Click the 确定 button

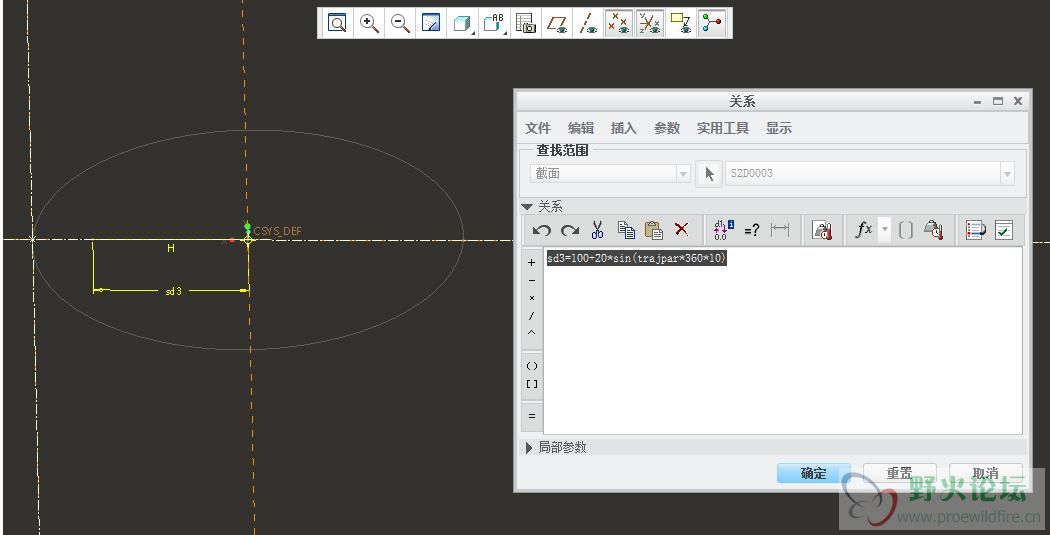point(813,474)
